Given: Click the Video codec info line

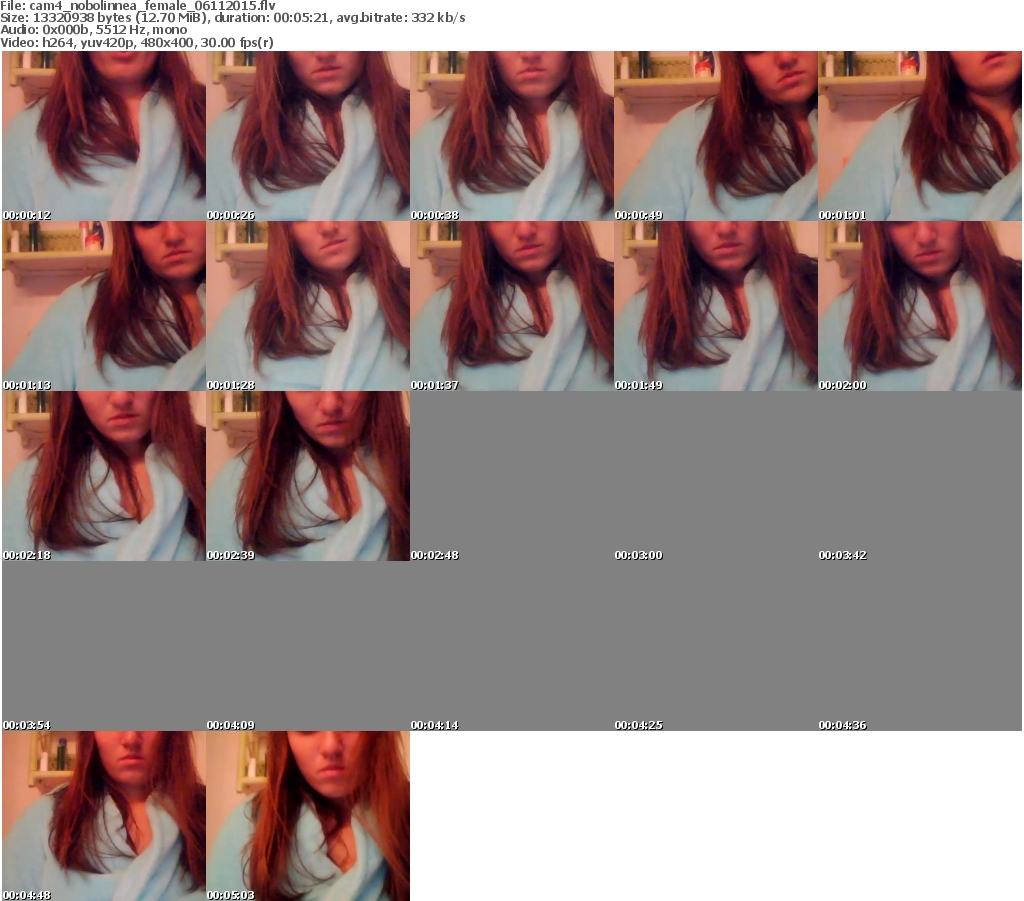Looking at the screenshot, I should [x=138, y=42].
